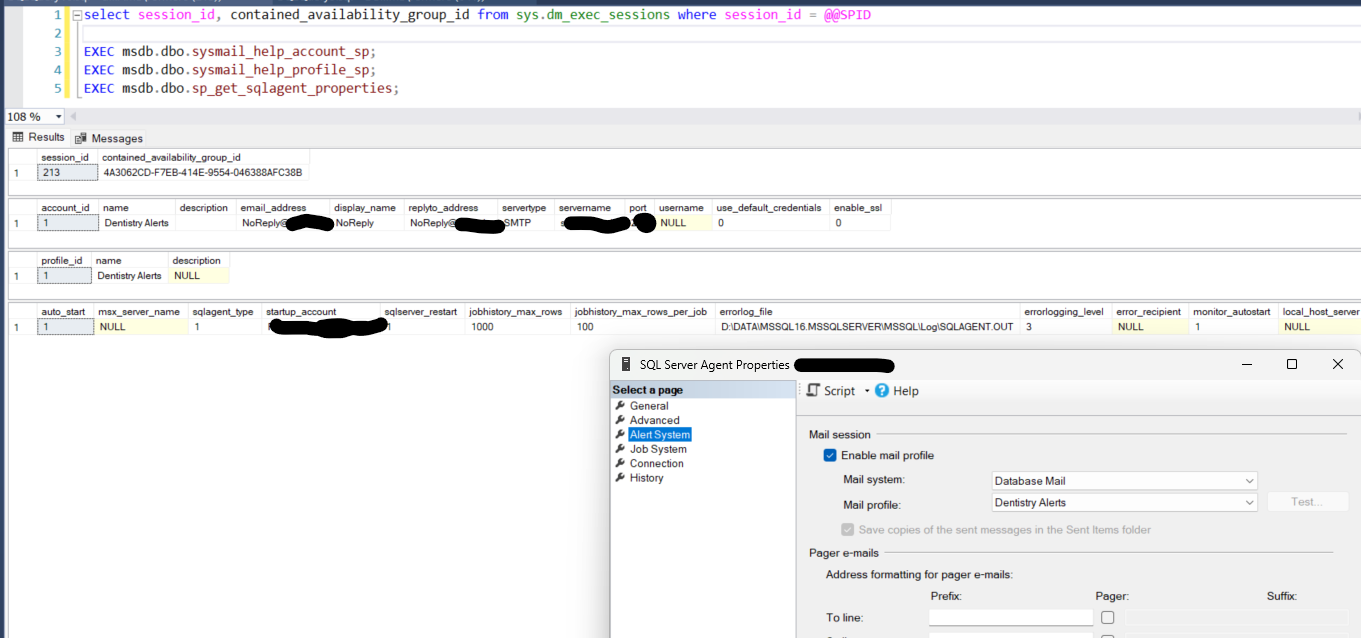The height and width of the screenshot is (638, 1361).
Task: Click the account_id column header
Action: coord(67,208)
